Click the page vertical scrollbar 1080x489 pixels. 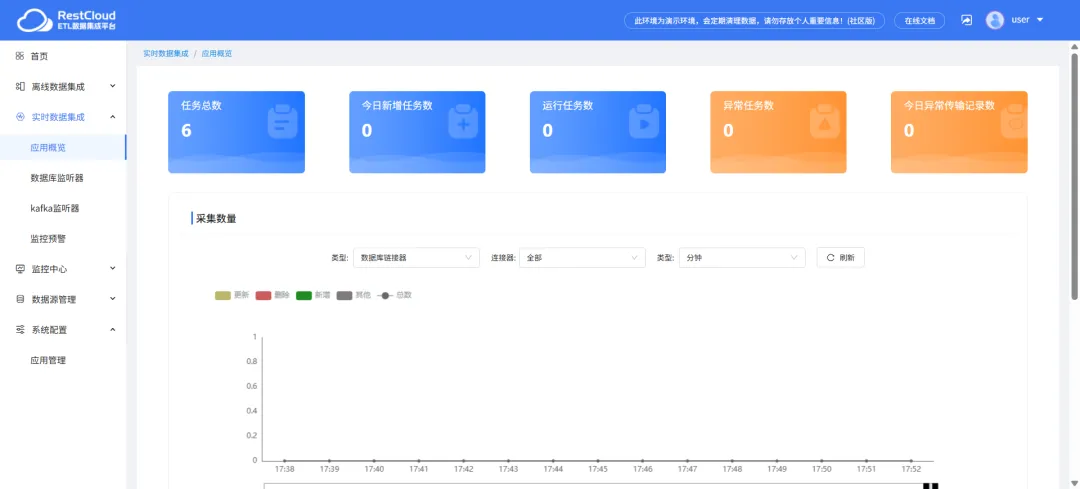pyautogui.click(x=1074, y=176)
